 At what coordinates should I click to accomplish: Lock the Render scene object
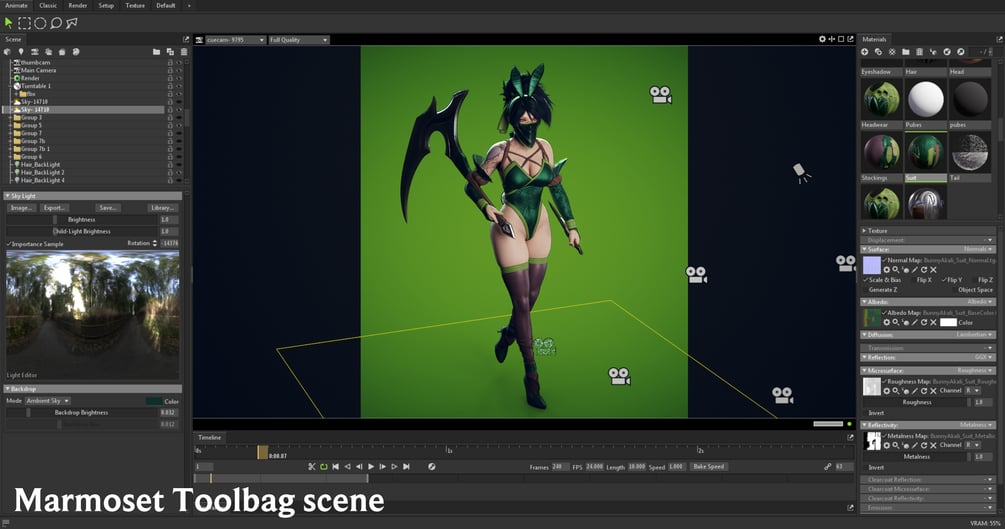(170, 78)
